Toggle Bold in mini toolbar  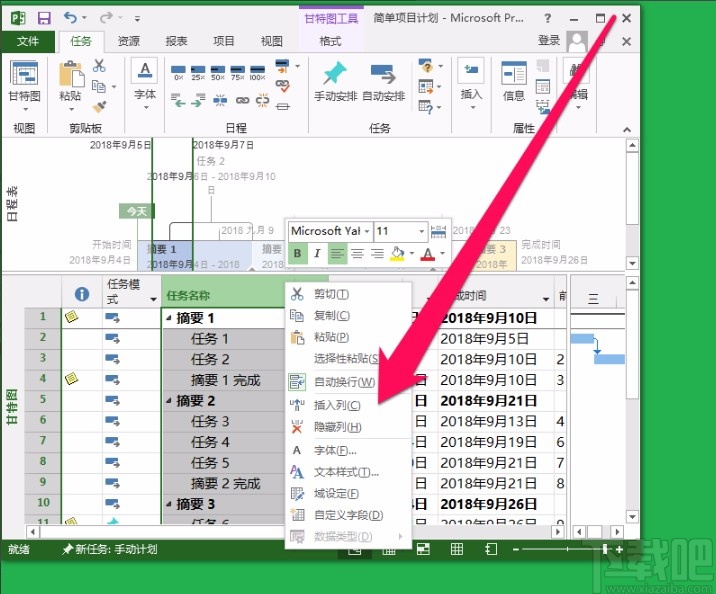point(297,253)
